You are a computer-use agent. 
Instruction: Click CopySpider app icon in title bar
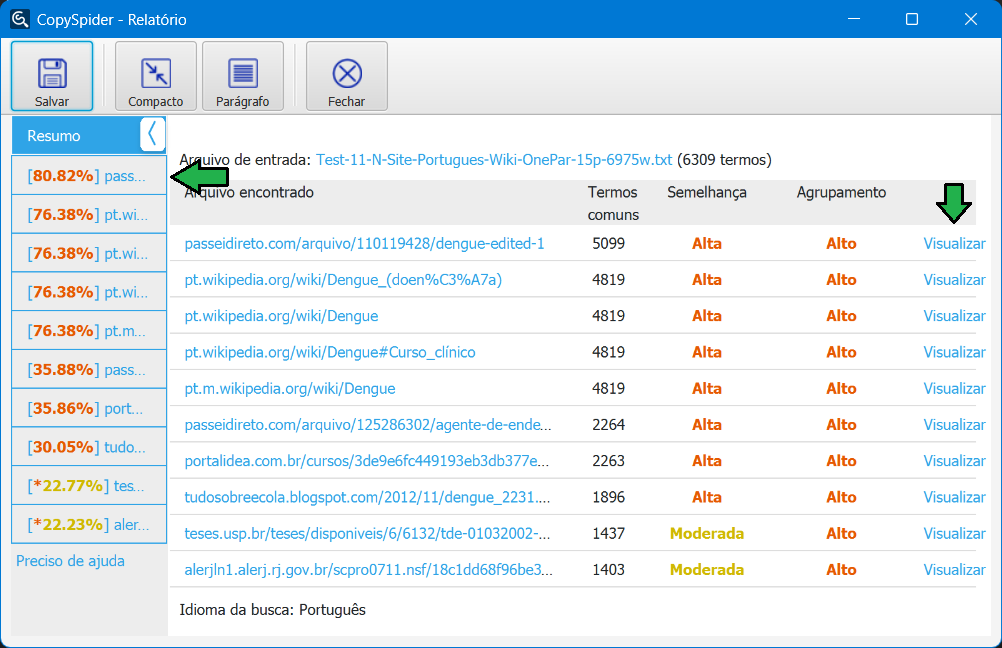point(19,19)
